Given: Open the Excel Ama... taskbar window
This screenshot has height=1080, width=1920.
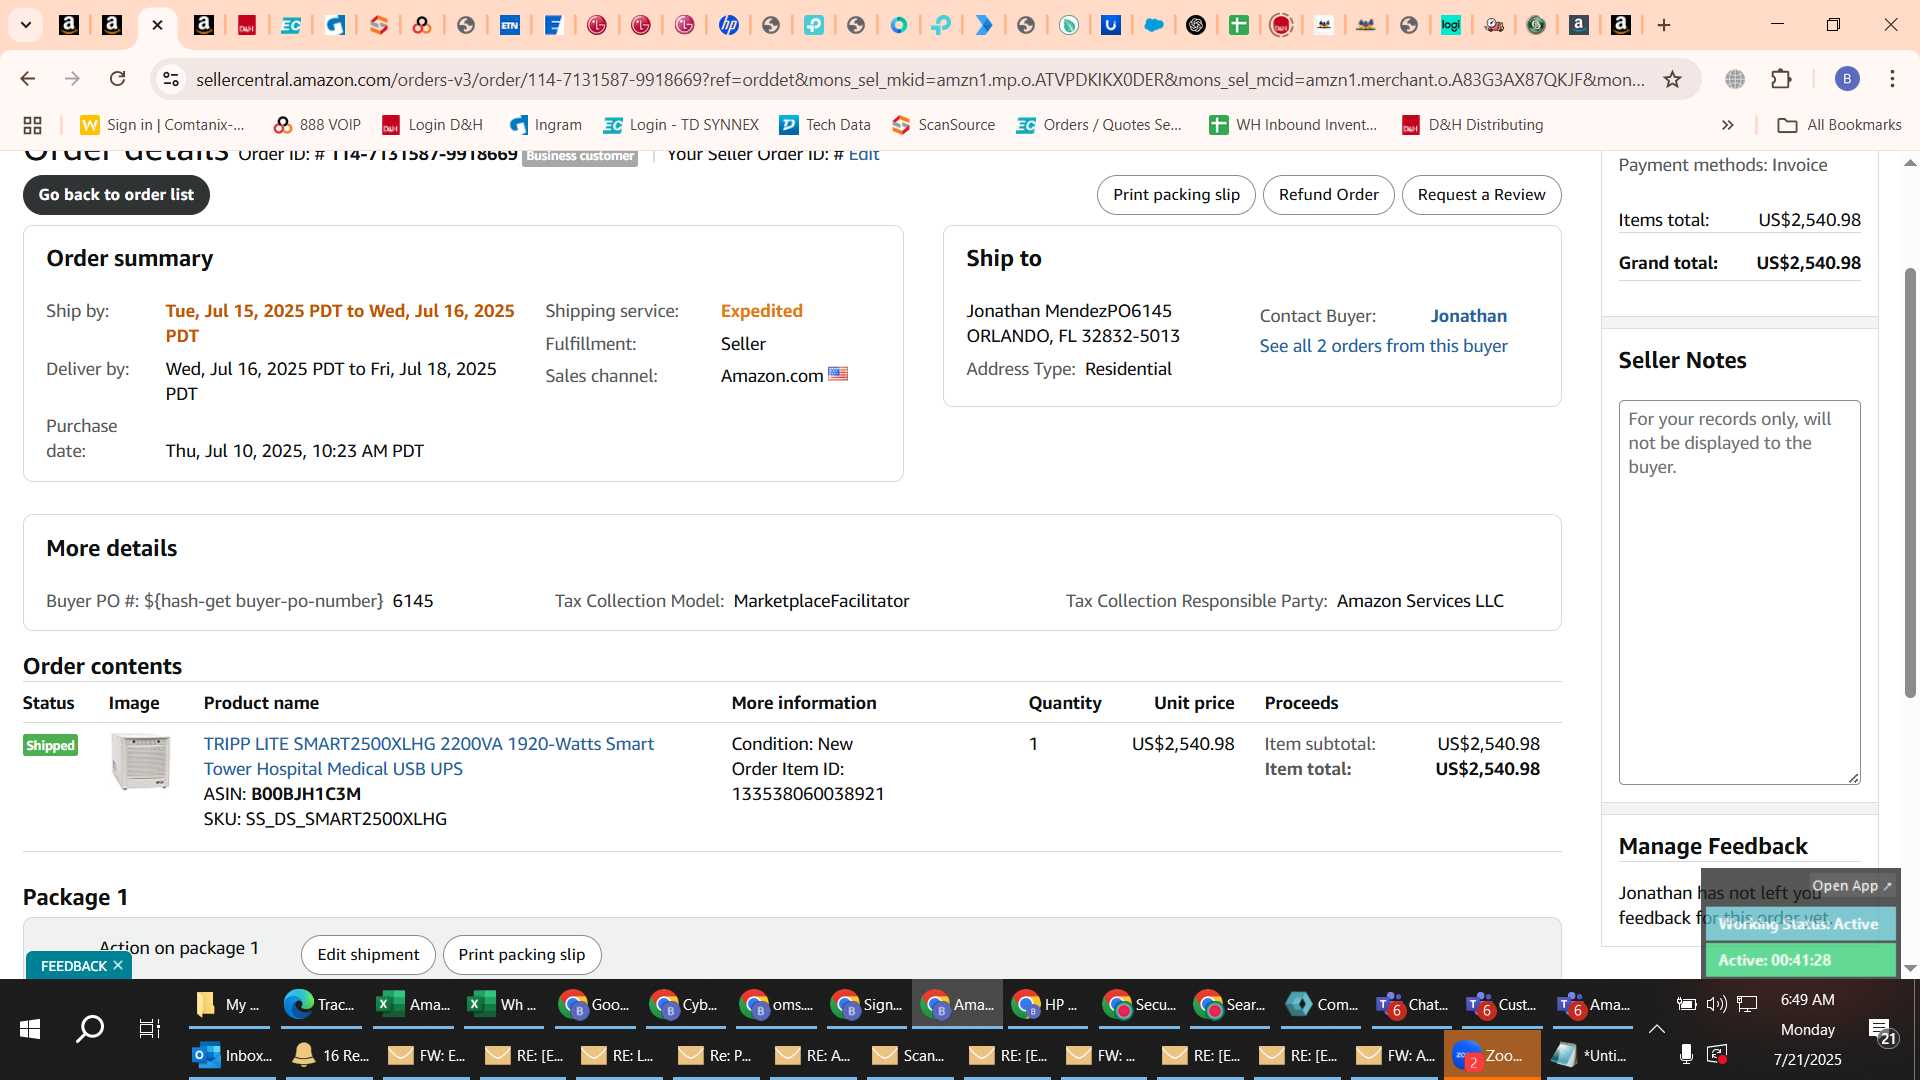Looking at the screenshot, I should pyautogui.click(x=412, y=1005).
